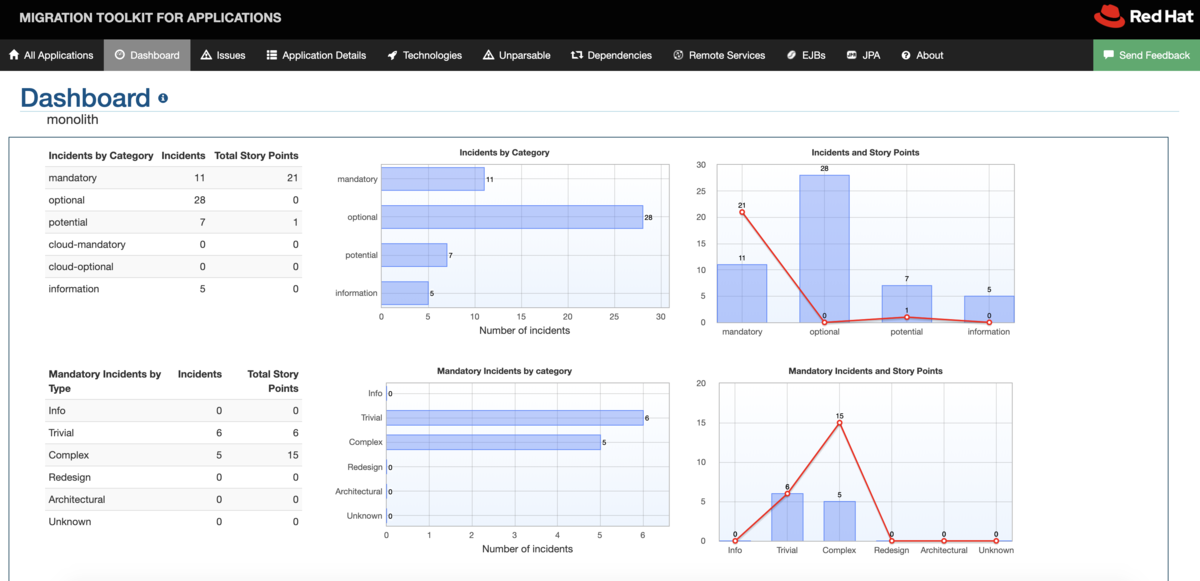This screenshot has width=1200, height=581.
Task: Click the Complex row in type table
Action: (174, 455)
